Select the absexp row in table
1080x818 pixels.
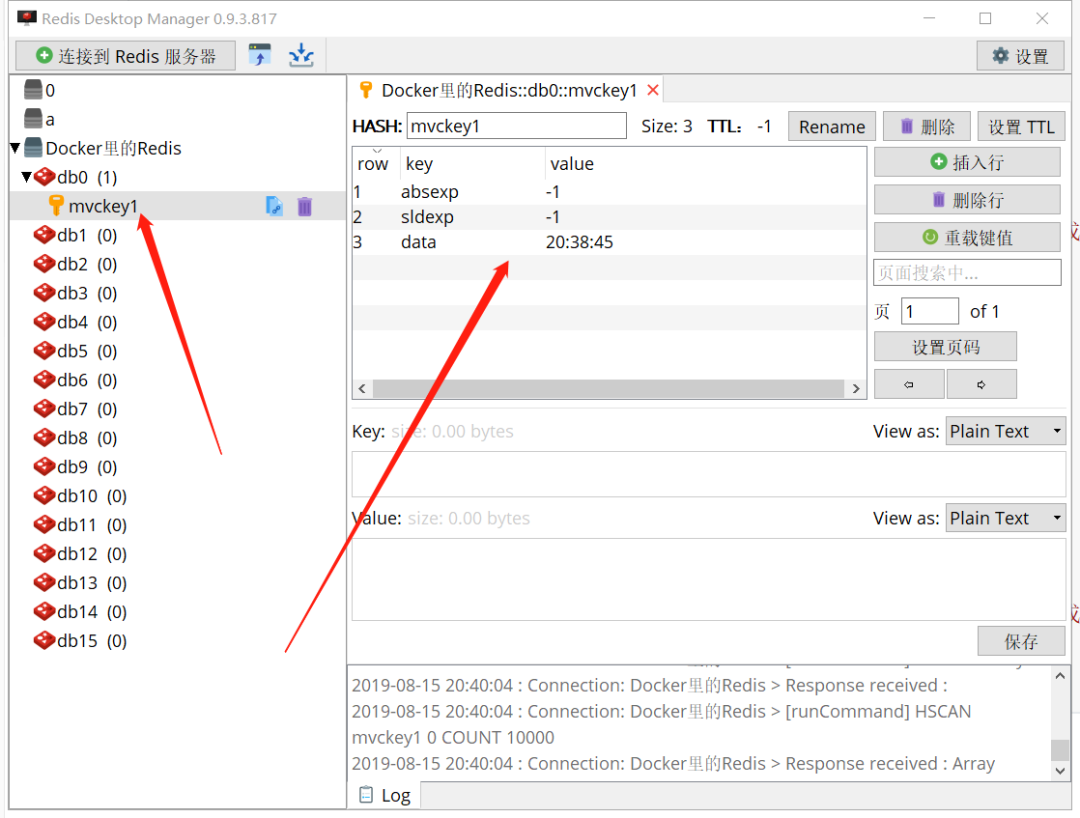(609, 192)
